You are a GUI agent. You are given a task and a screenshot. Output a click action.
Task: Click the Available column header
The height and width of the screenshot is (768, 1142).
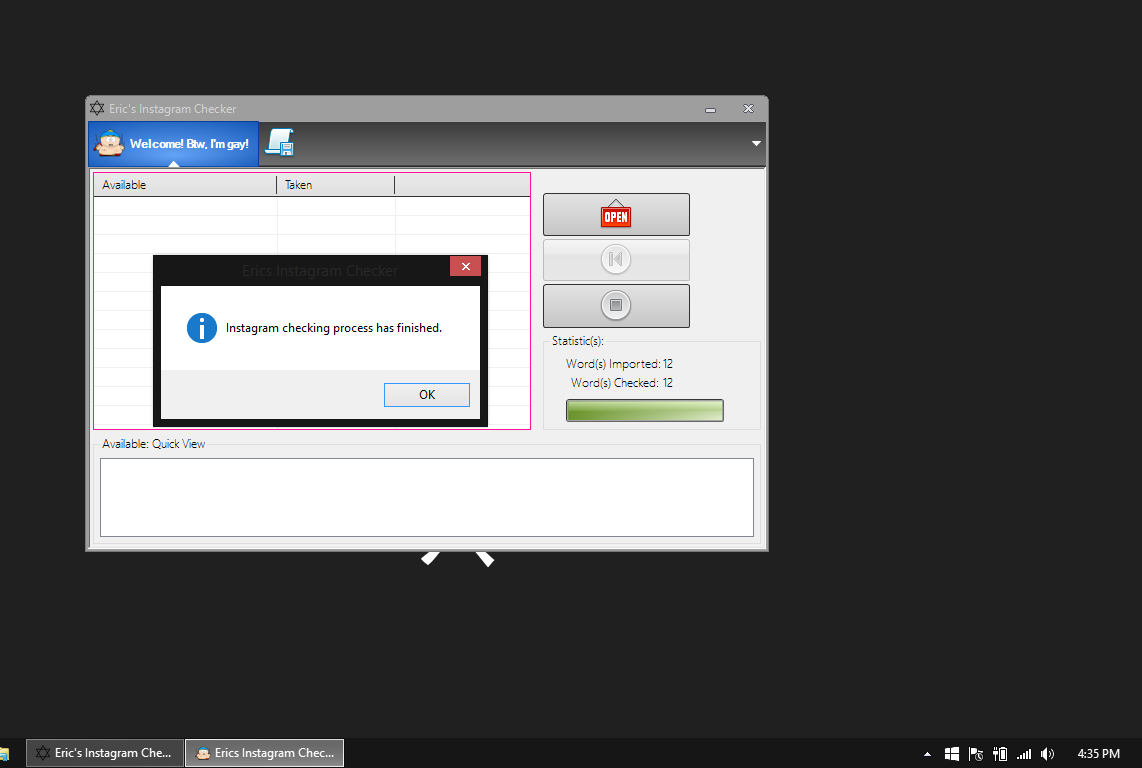click(185, 185)
